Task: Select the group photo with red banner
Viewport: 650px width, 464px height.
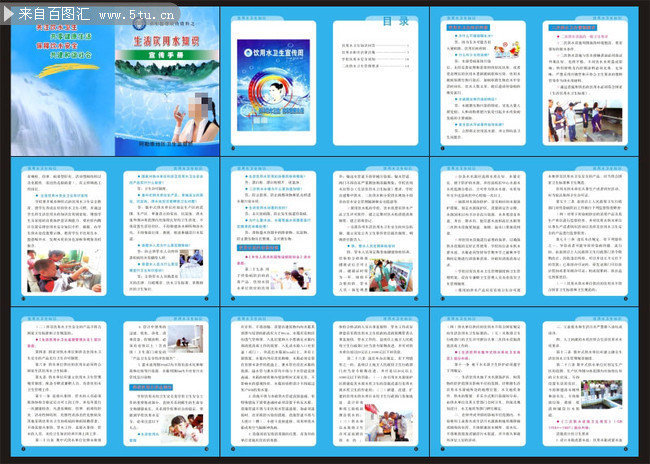Action: [388, 422]
